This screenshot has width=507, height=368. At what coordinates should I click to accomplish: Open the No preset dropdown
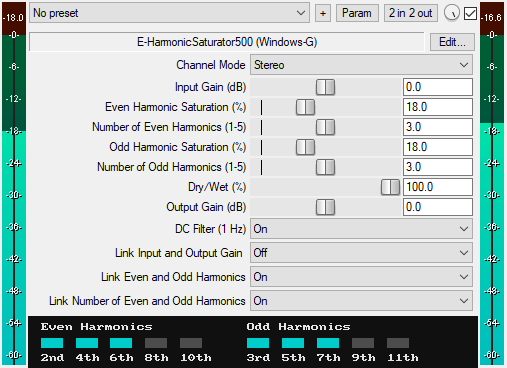(169, 13)
